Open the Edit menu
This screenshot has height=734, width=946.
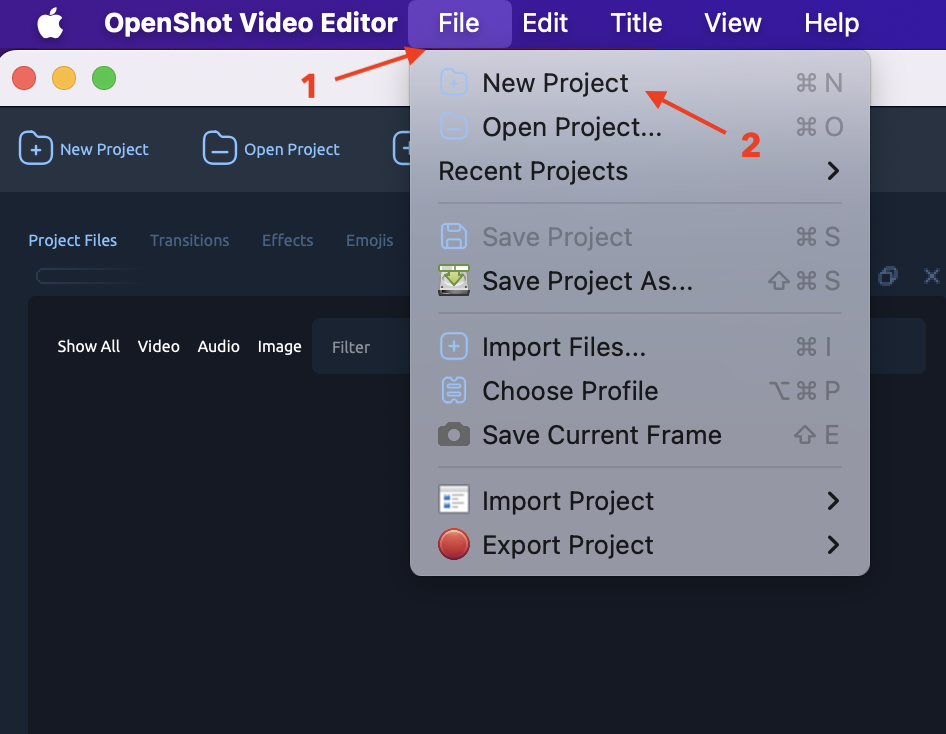(x=545, y=24)
